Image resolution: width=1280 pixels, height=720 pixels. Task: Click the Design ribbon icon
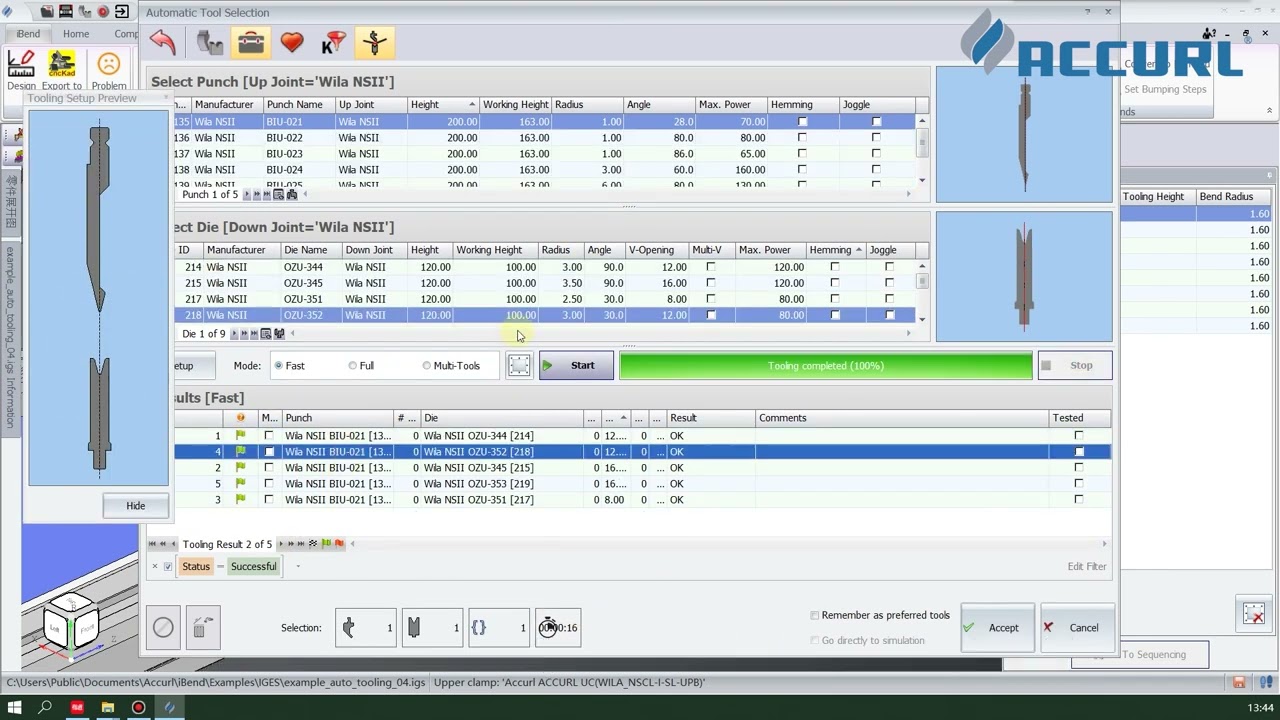(21, 69)
